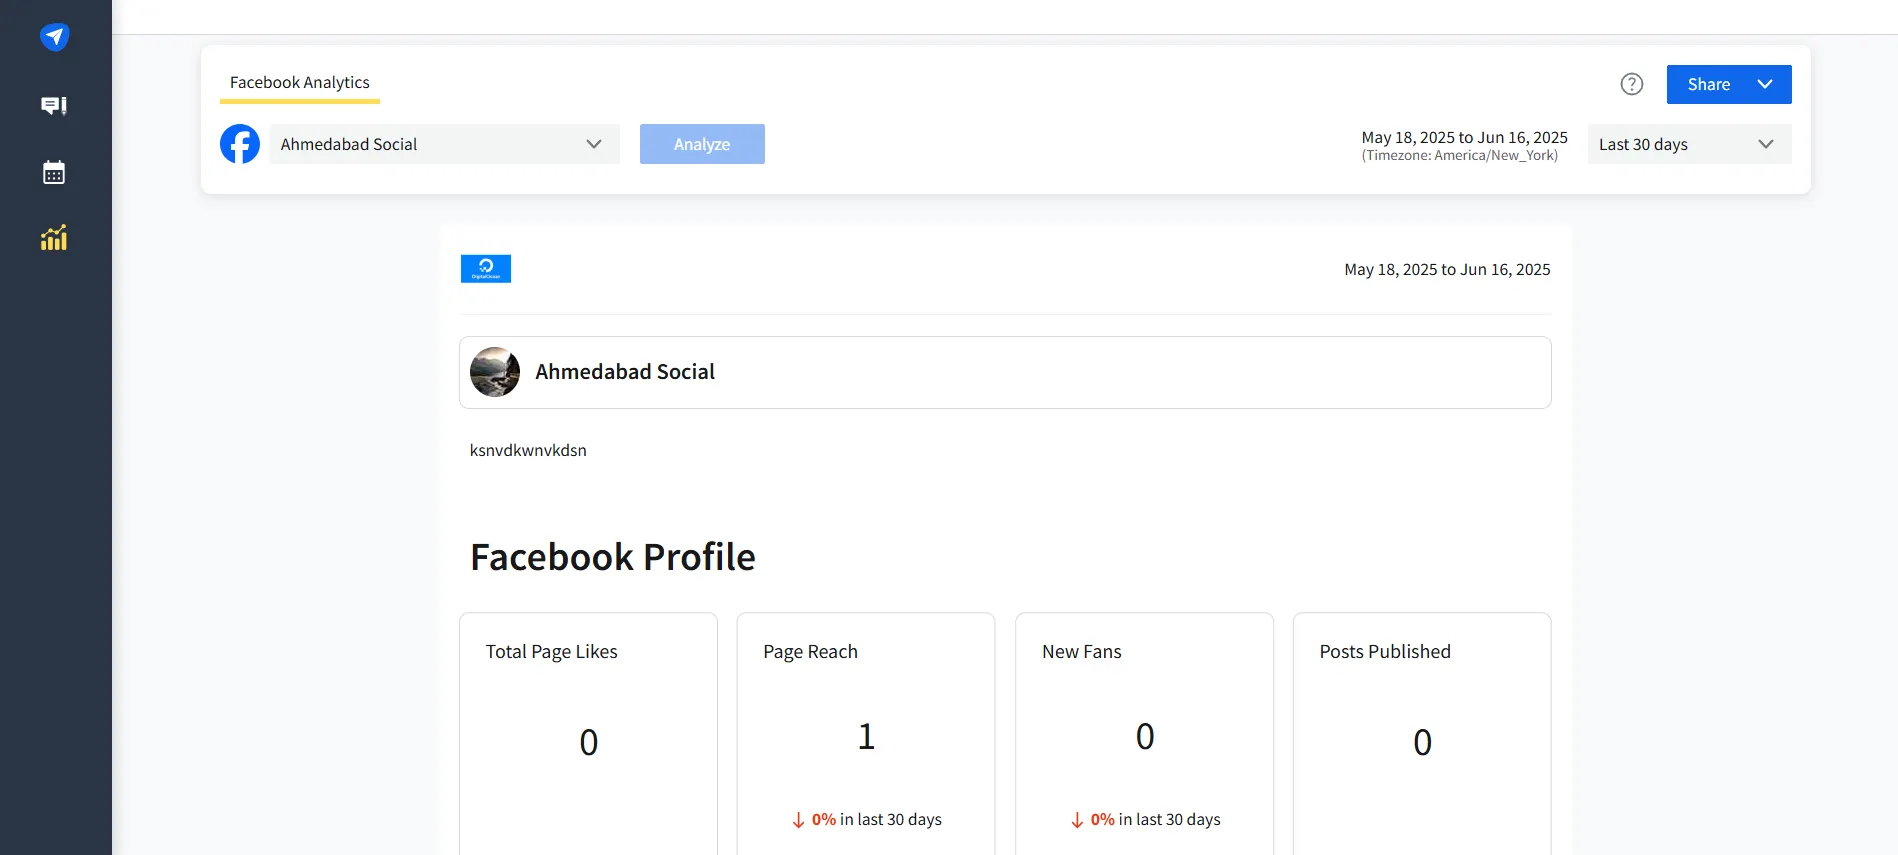
Task: Click the Analyze button
Action: click(x=702, y=144)
